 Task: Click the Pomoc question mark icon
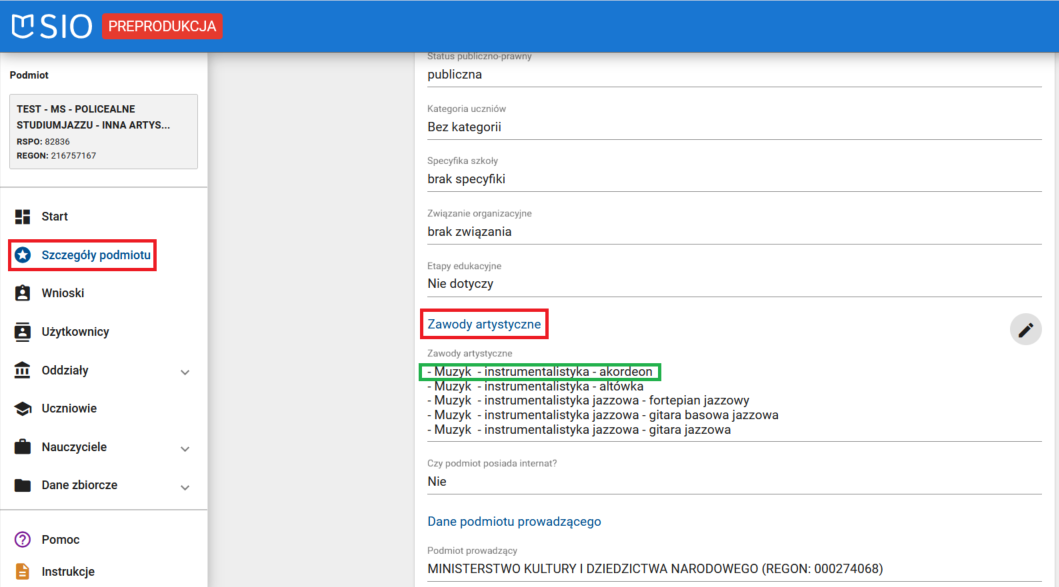pyautogui.click(x=23, y=540)
